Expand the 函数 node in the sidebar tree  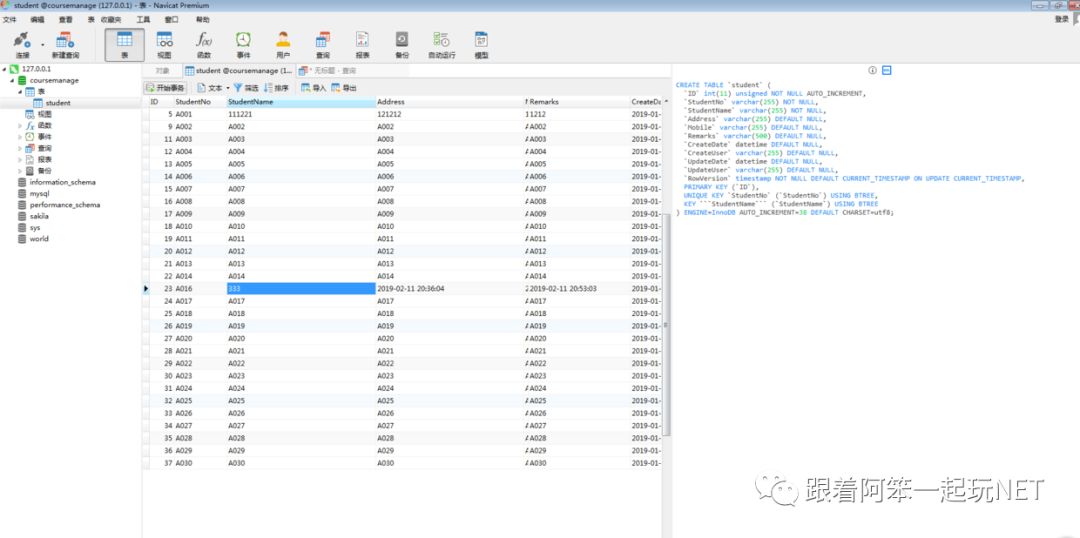point(21,126)
